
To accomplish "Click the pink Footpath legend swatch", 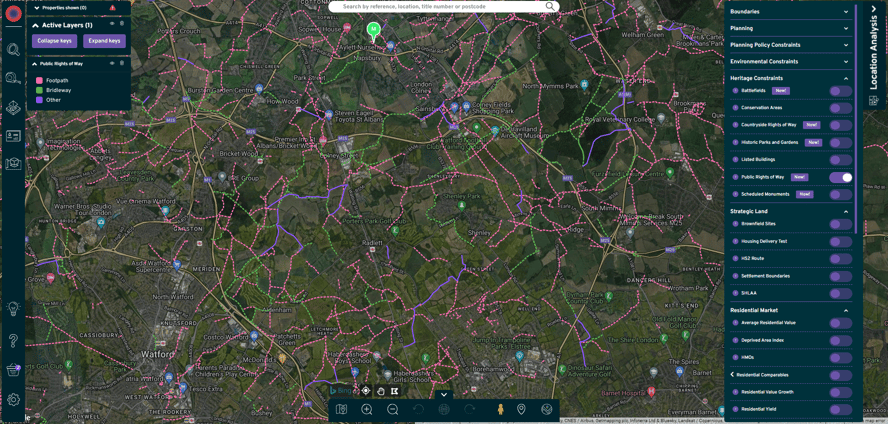I will click(40, 81).
